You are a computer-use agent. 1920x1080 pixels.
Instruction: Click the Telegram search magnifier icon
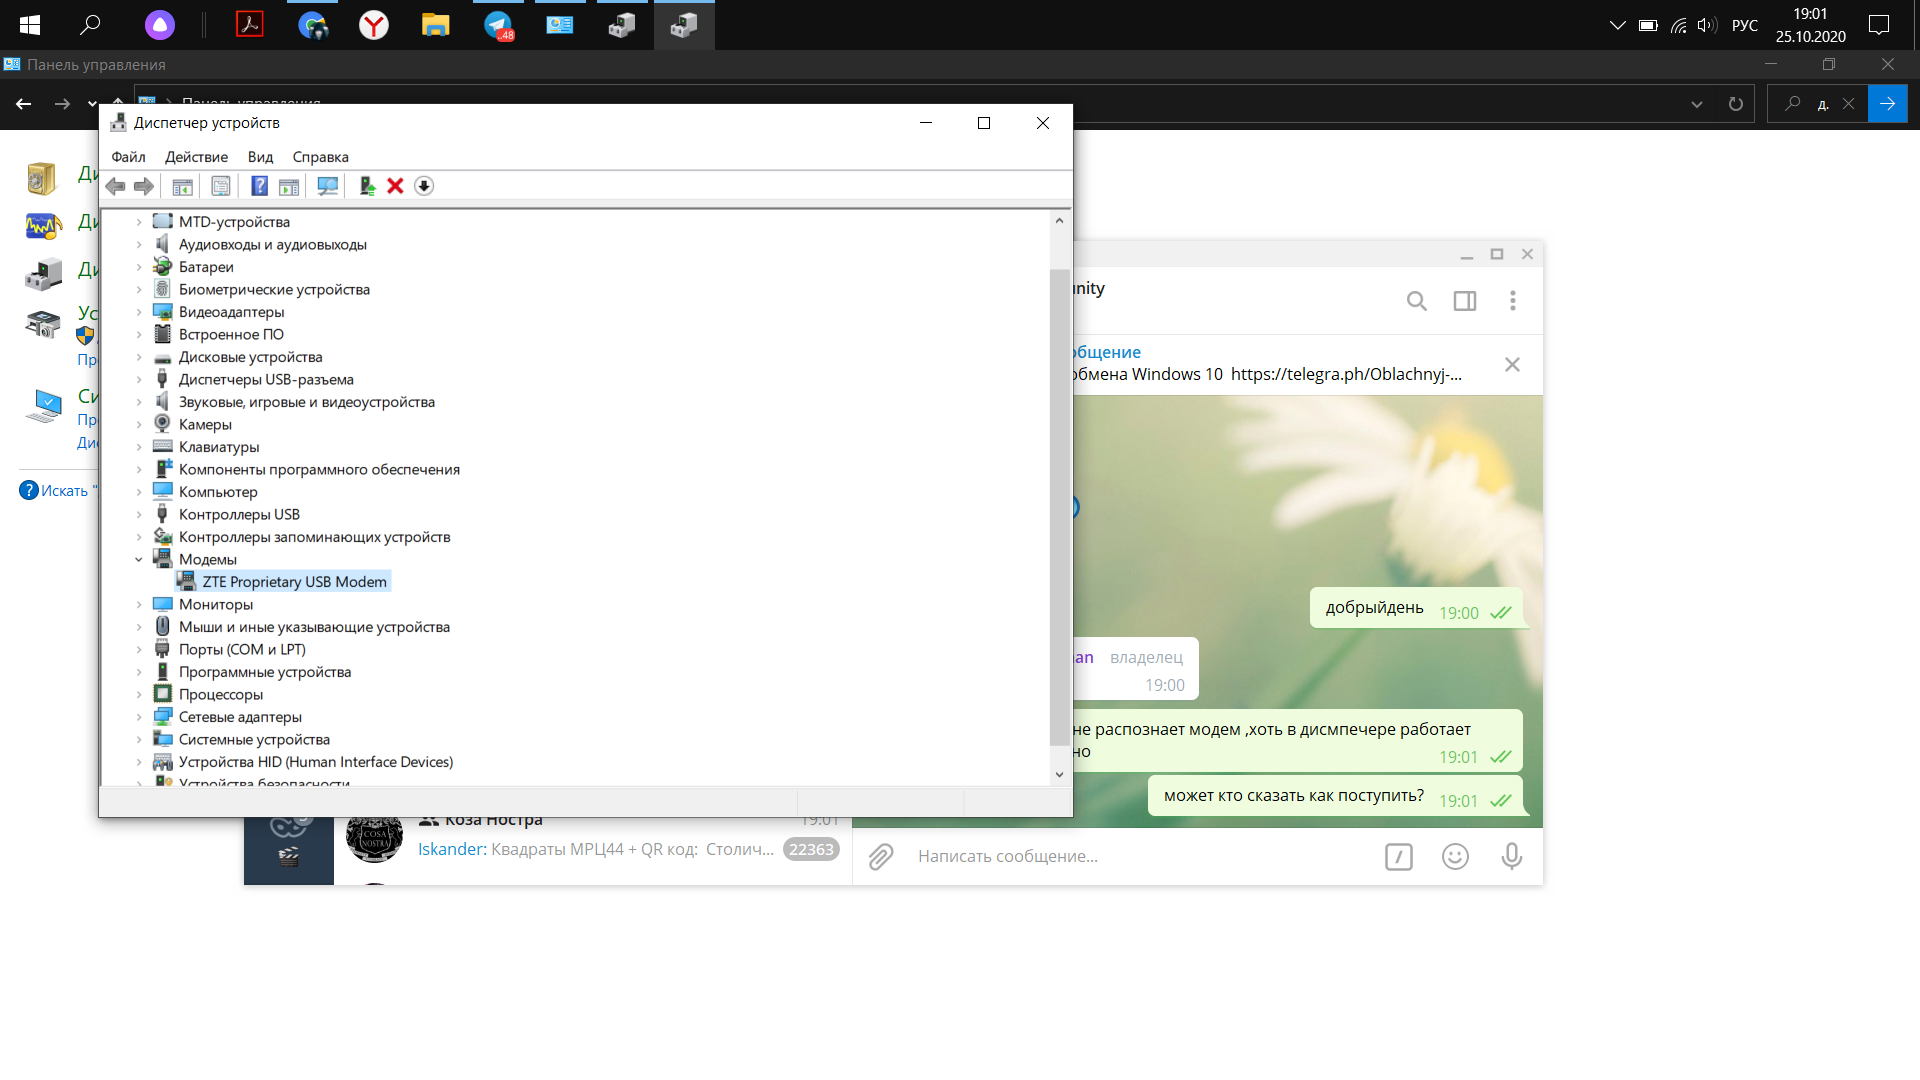tap(1416, 301)
